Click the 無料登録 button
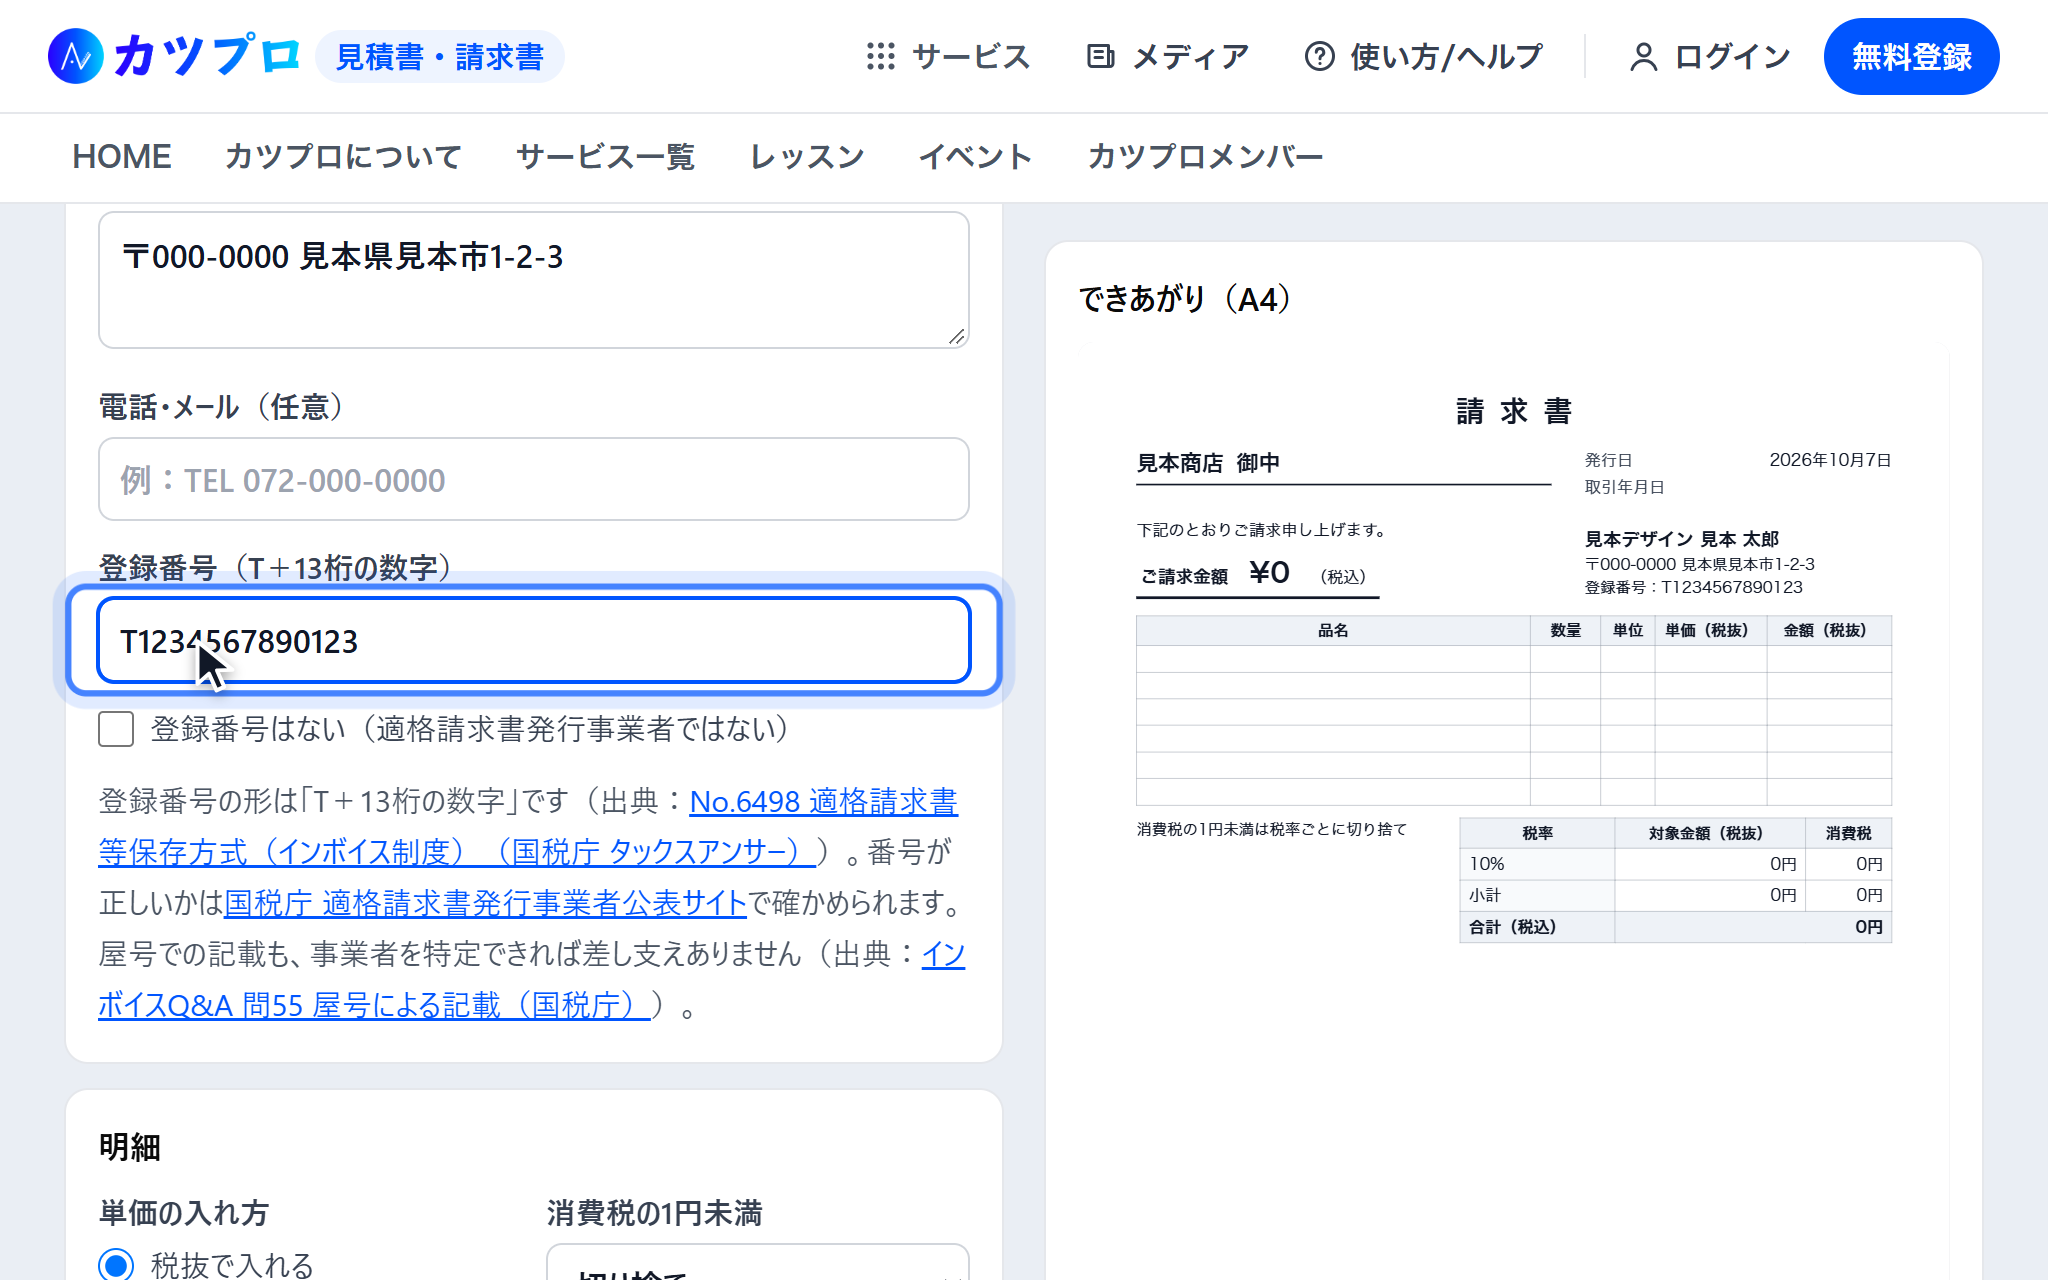2048x1280 pixels. coord(1911,57)
